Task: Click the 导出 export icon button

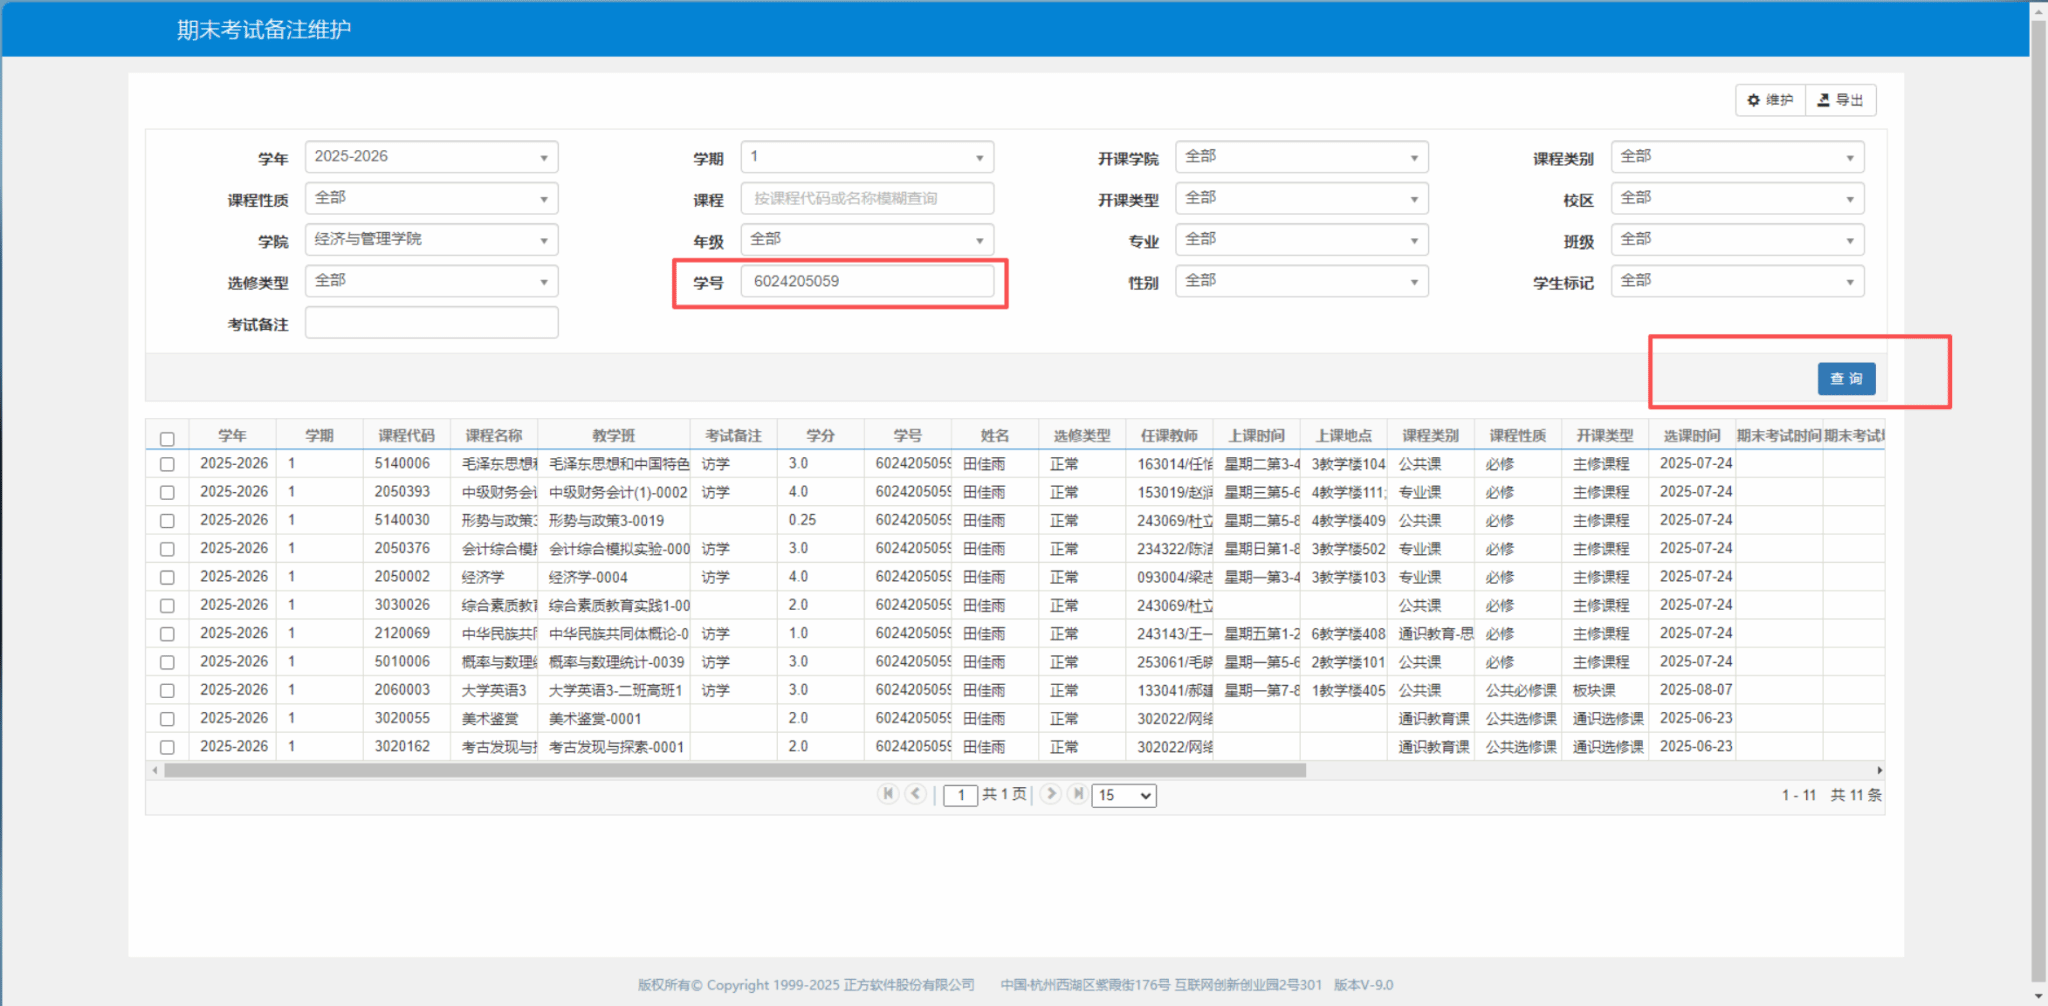Action: click(1841, 100)
